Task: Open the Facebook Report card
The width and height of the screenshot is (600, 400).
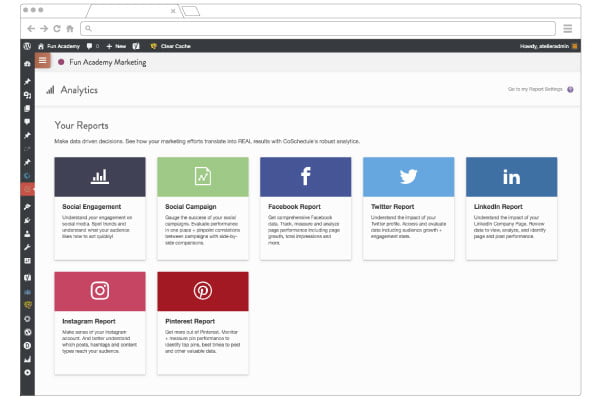Action: click(306, 209)
